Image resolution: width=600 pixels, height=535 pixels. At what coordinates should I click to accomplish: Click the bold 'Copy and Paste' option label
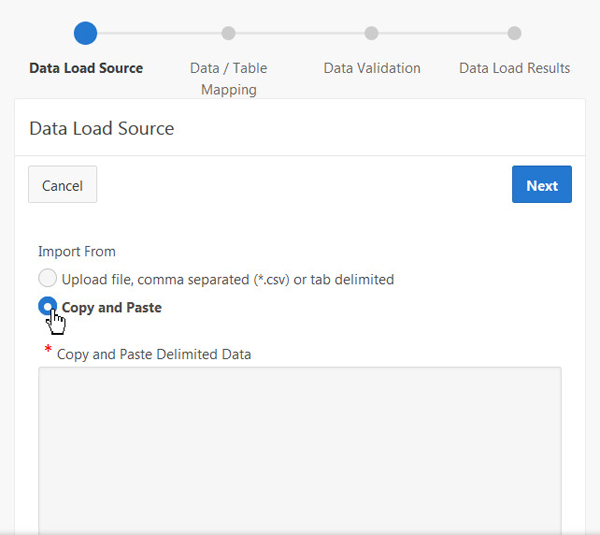[112, 307]
